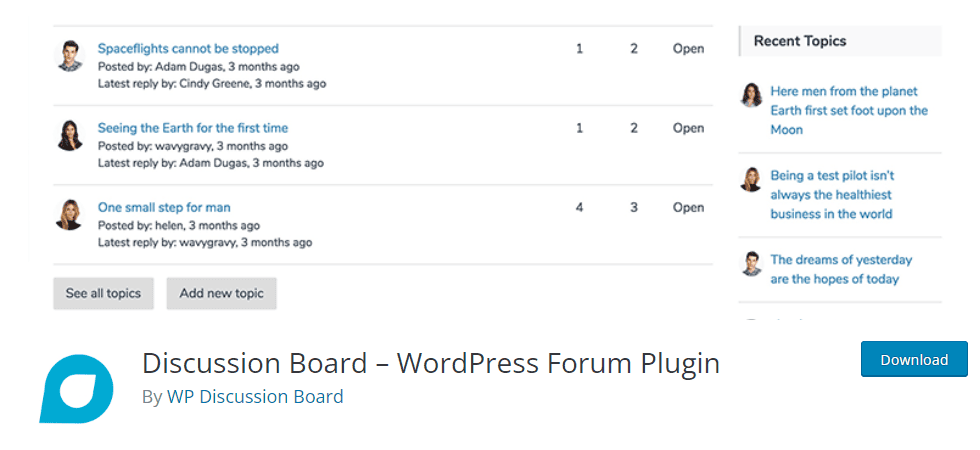Screen dimensions: 980x450
Task: Open Seeing the Earth for the first time
Action: 192,128
